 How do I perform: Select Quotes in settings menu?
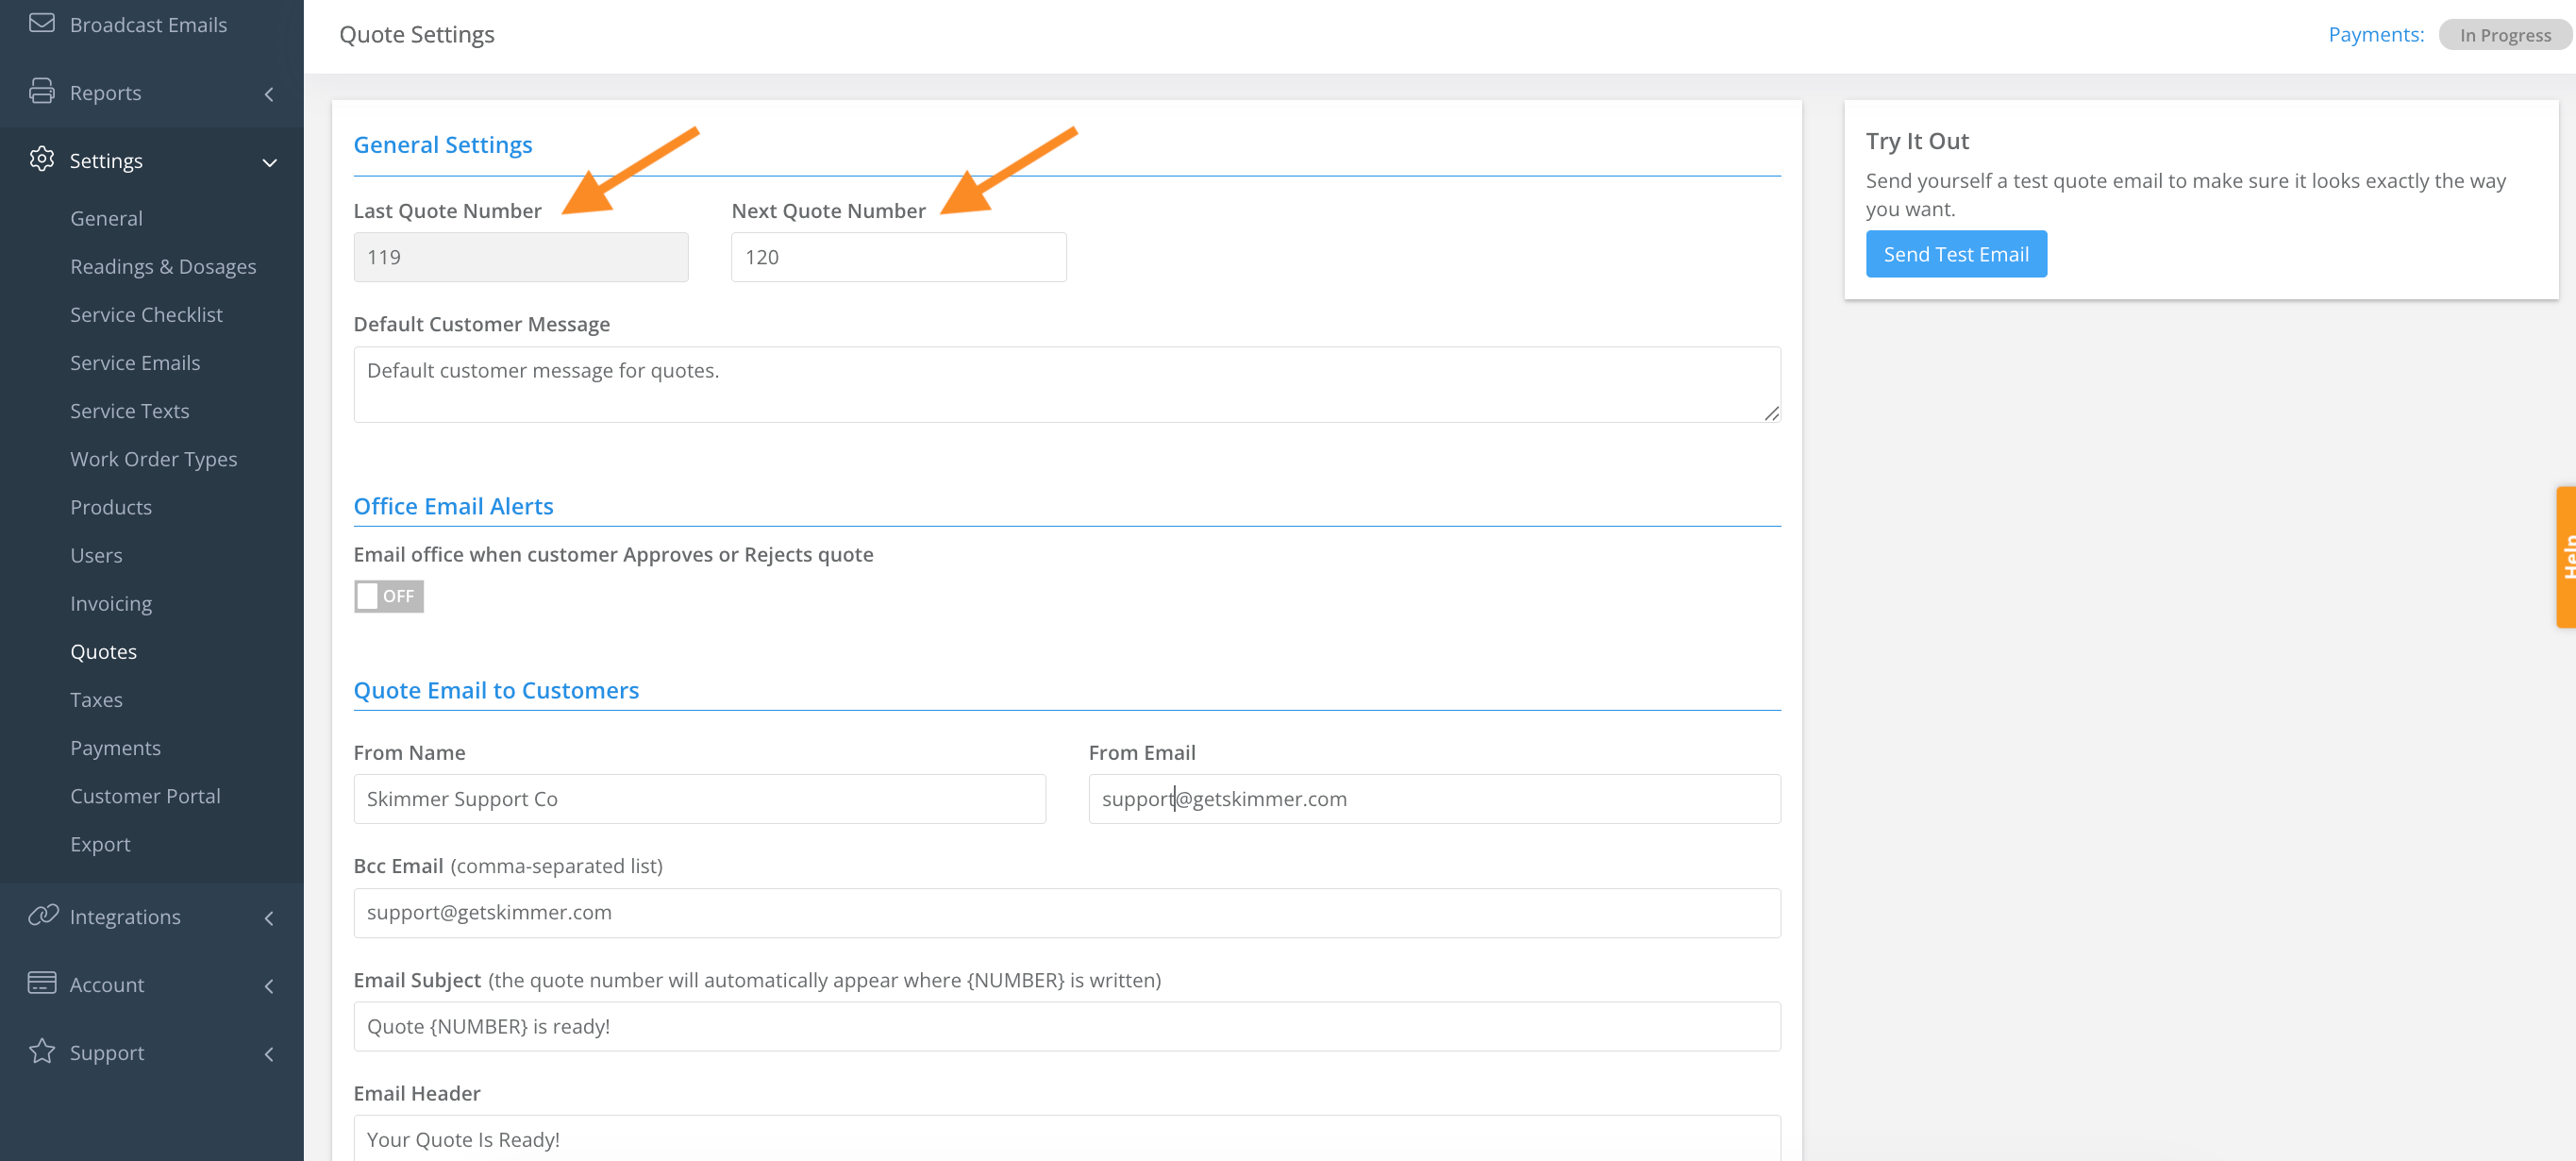click(103, 651)
